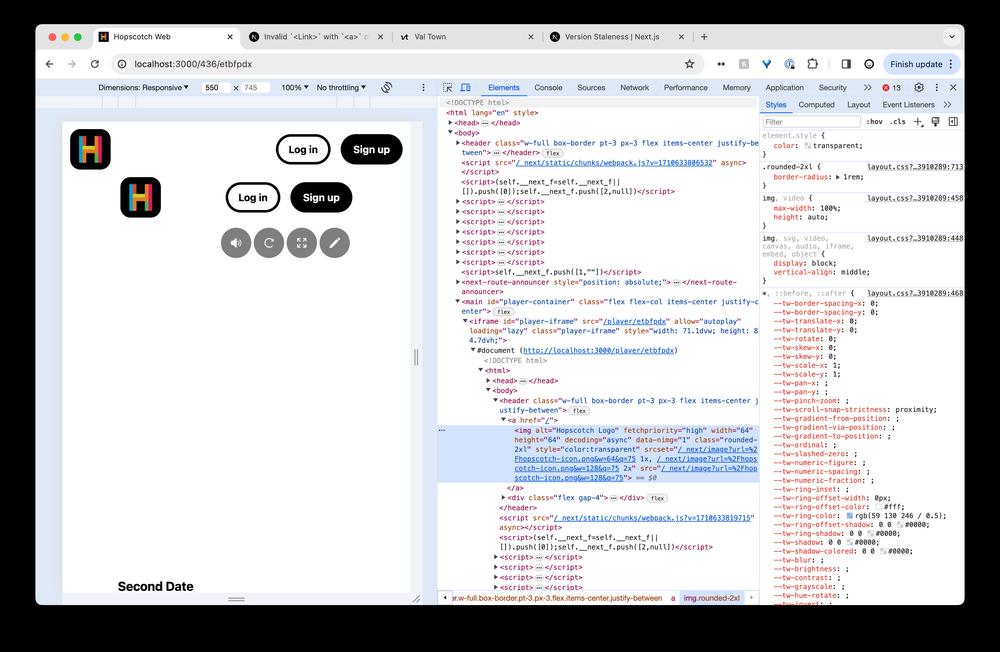
Task: Click the Hopscotch logo inside the player iframe
Action: (140, 197)
